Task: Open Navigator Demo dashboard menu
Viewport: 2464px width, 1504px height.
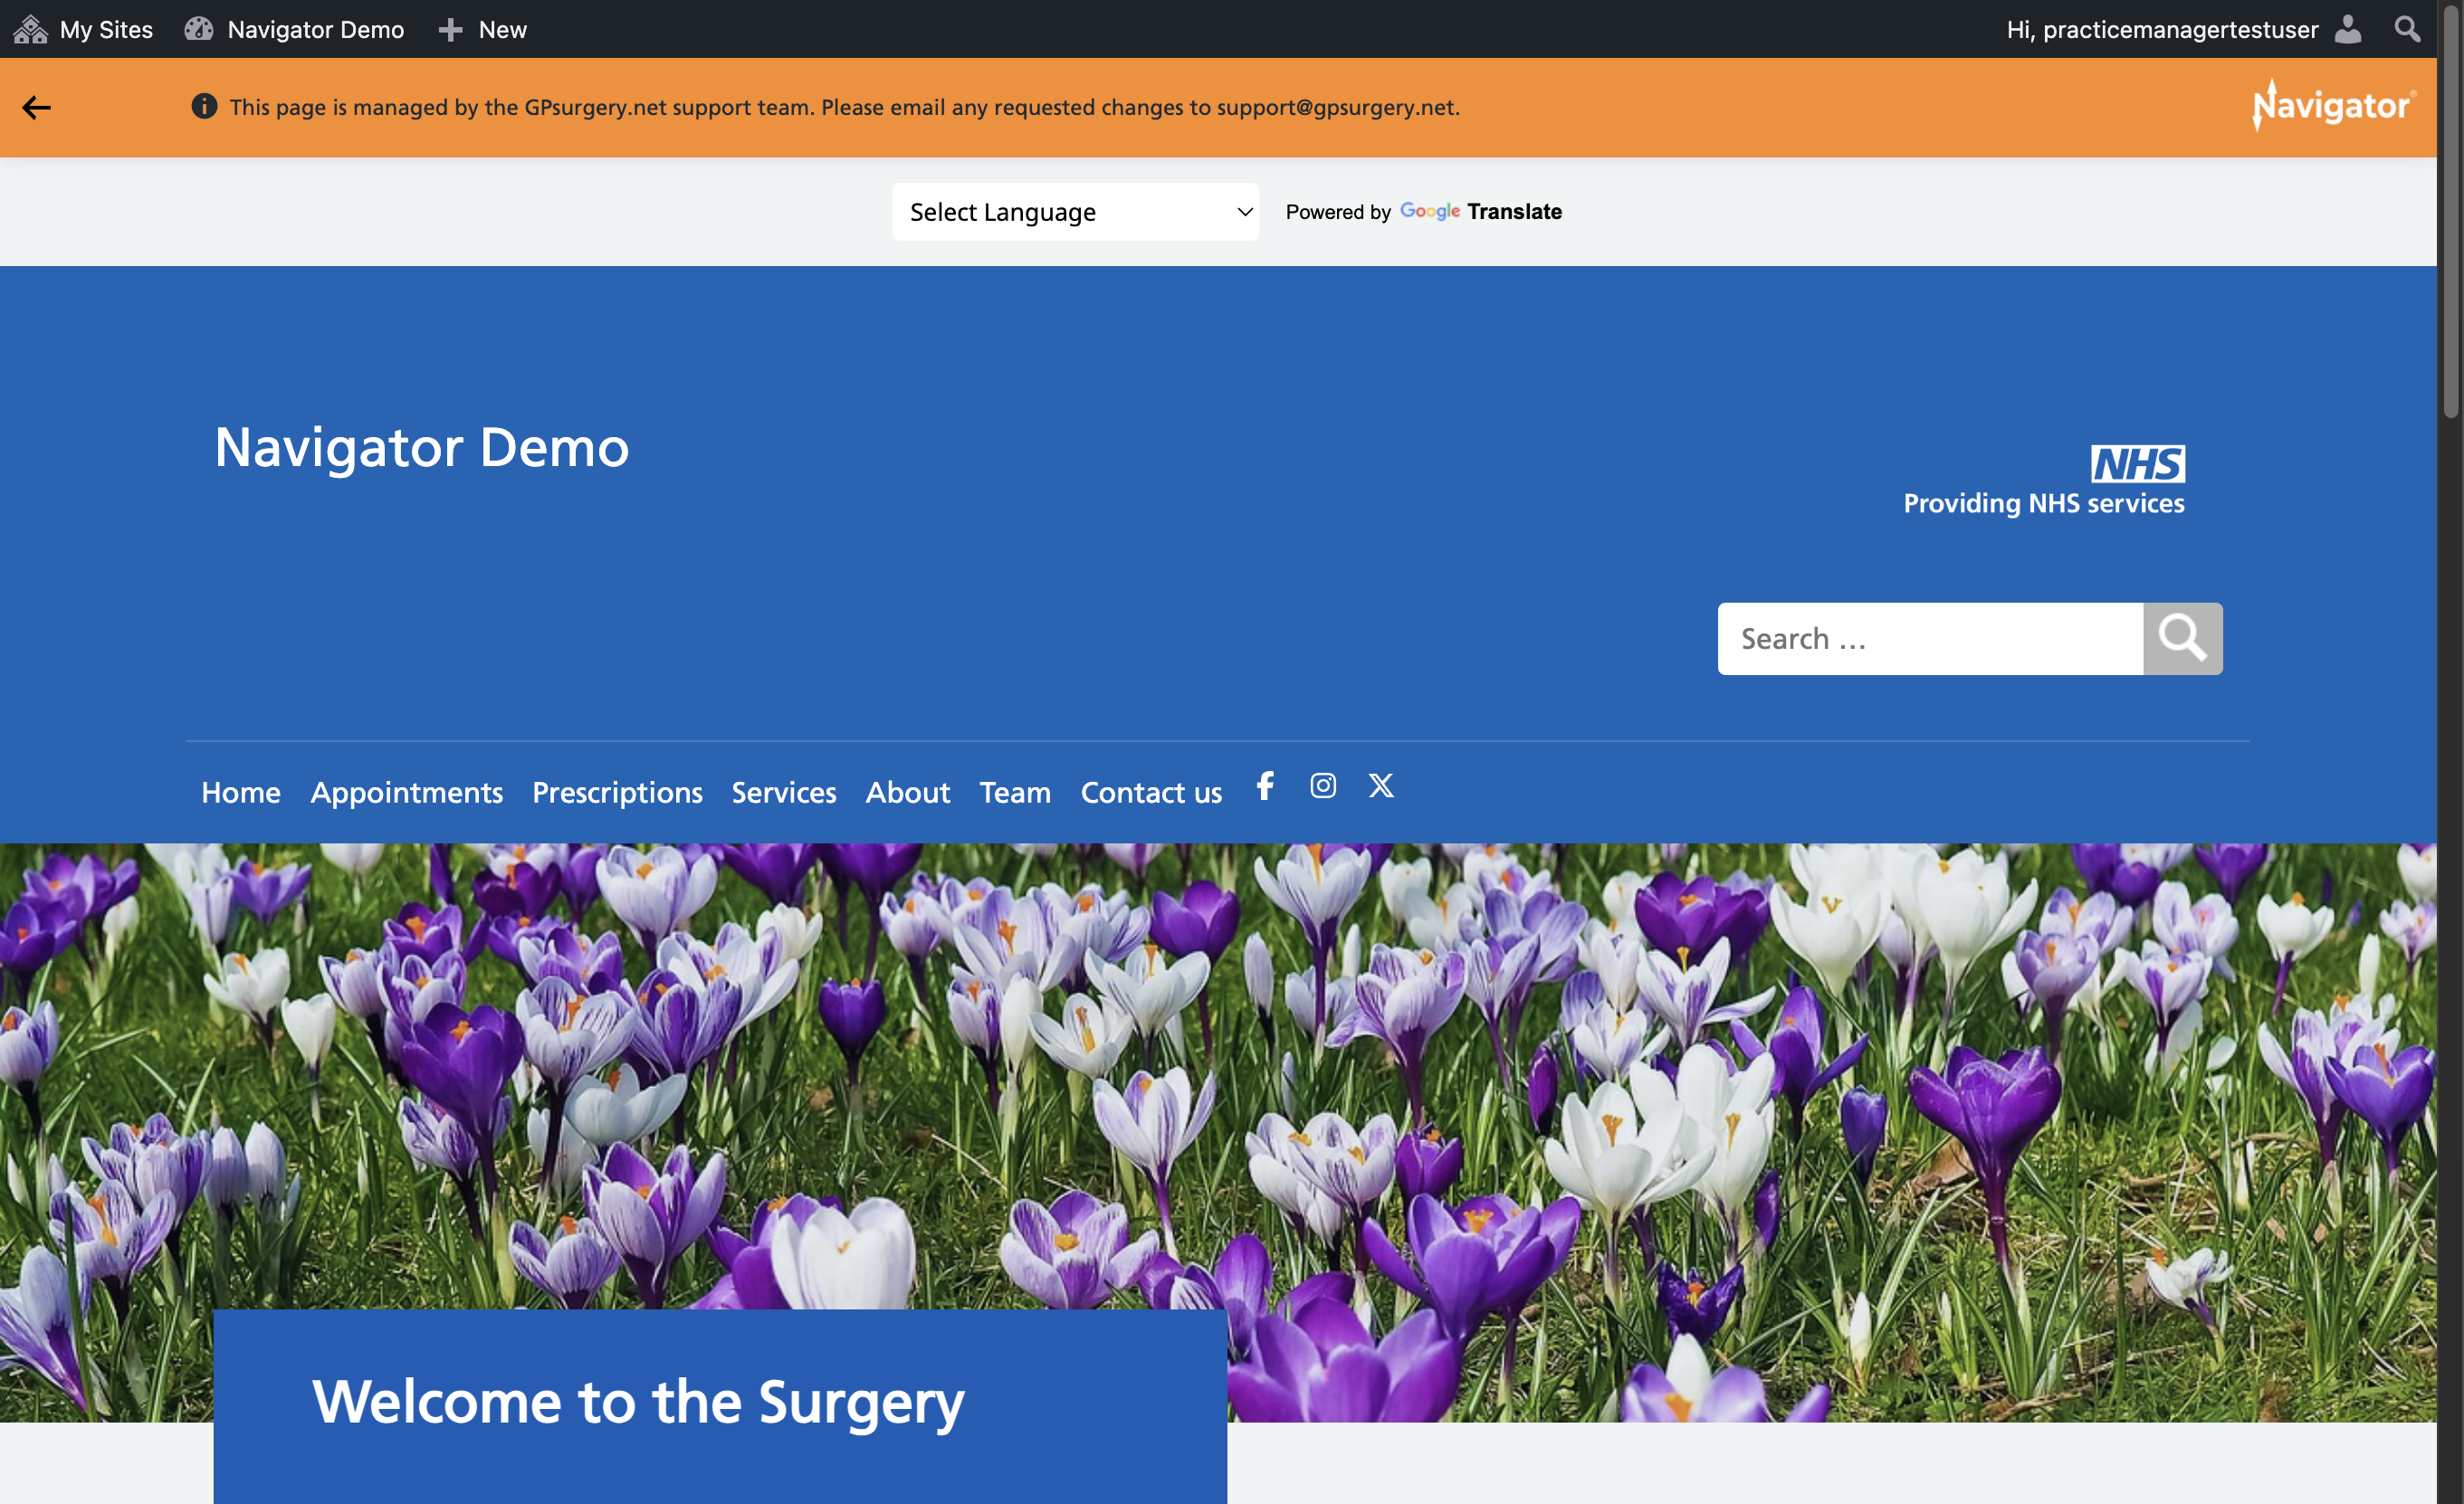Action: 295,29
